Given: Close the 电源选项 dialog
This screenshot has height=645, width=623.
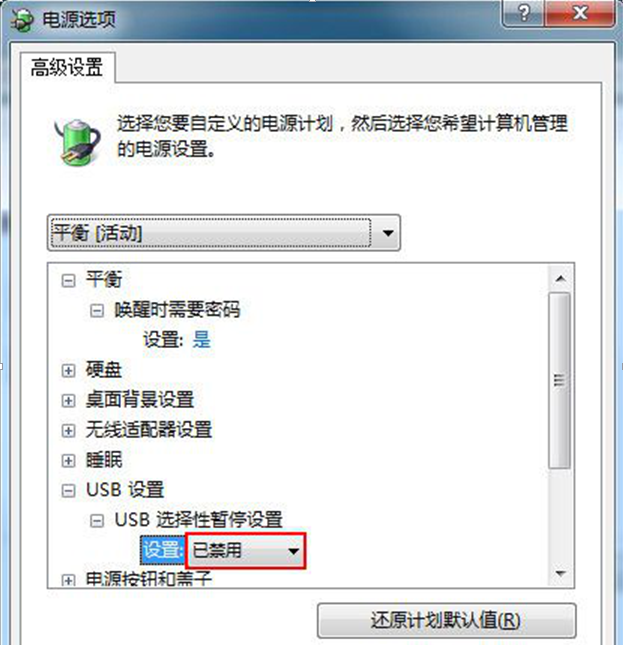Looking at the screenshot, I should tap(580, 14).
